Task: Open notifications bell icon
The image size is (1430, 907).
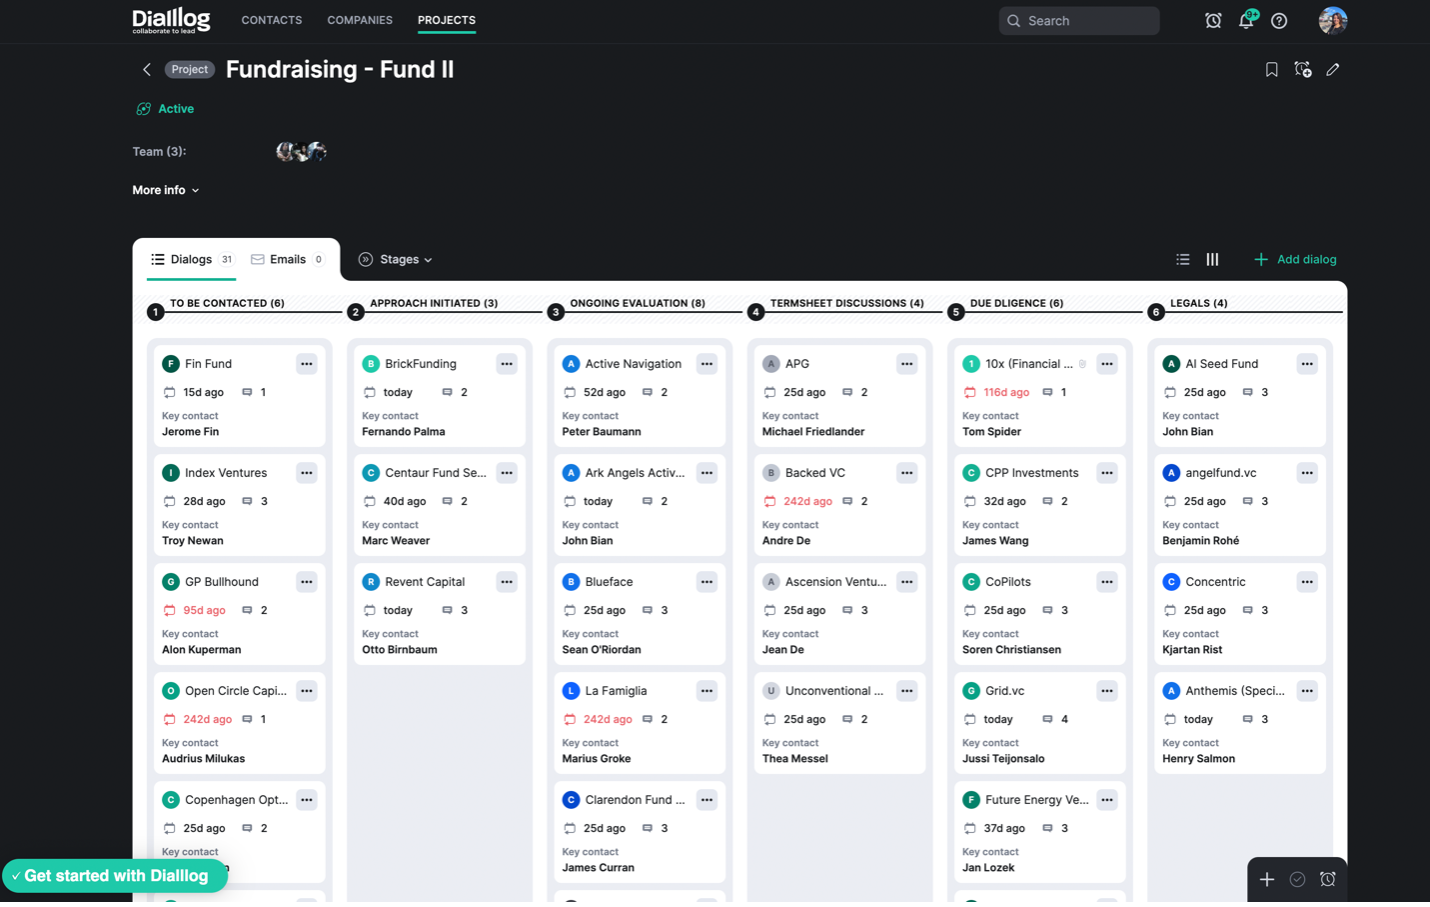Action: (x=1247, y=20)
